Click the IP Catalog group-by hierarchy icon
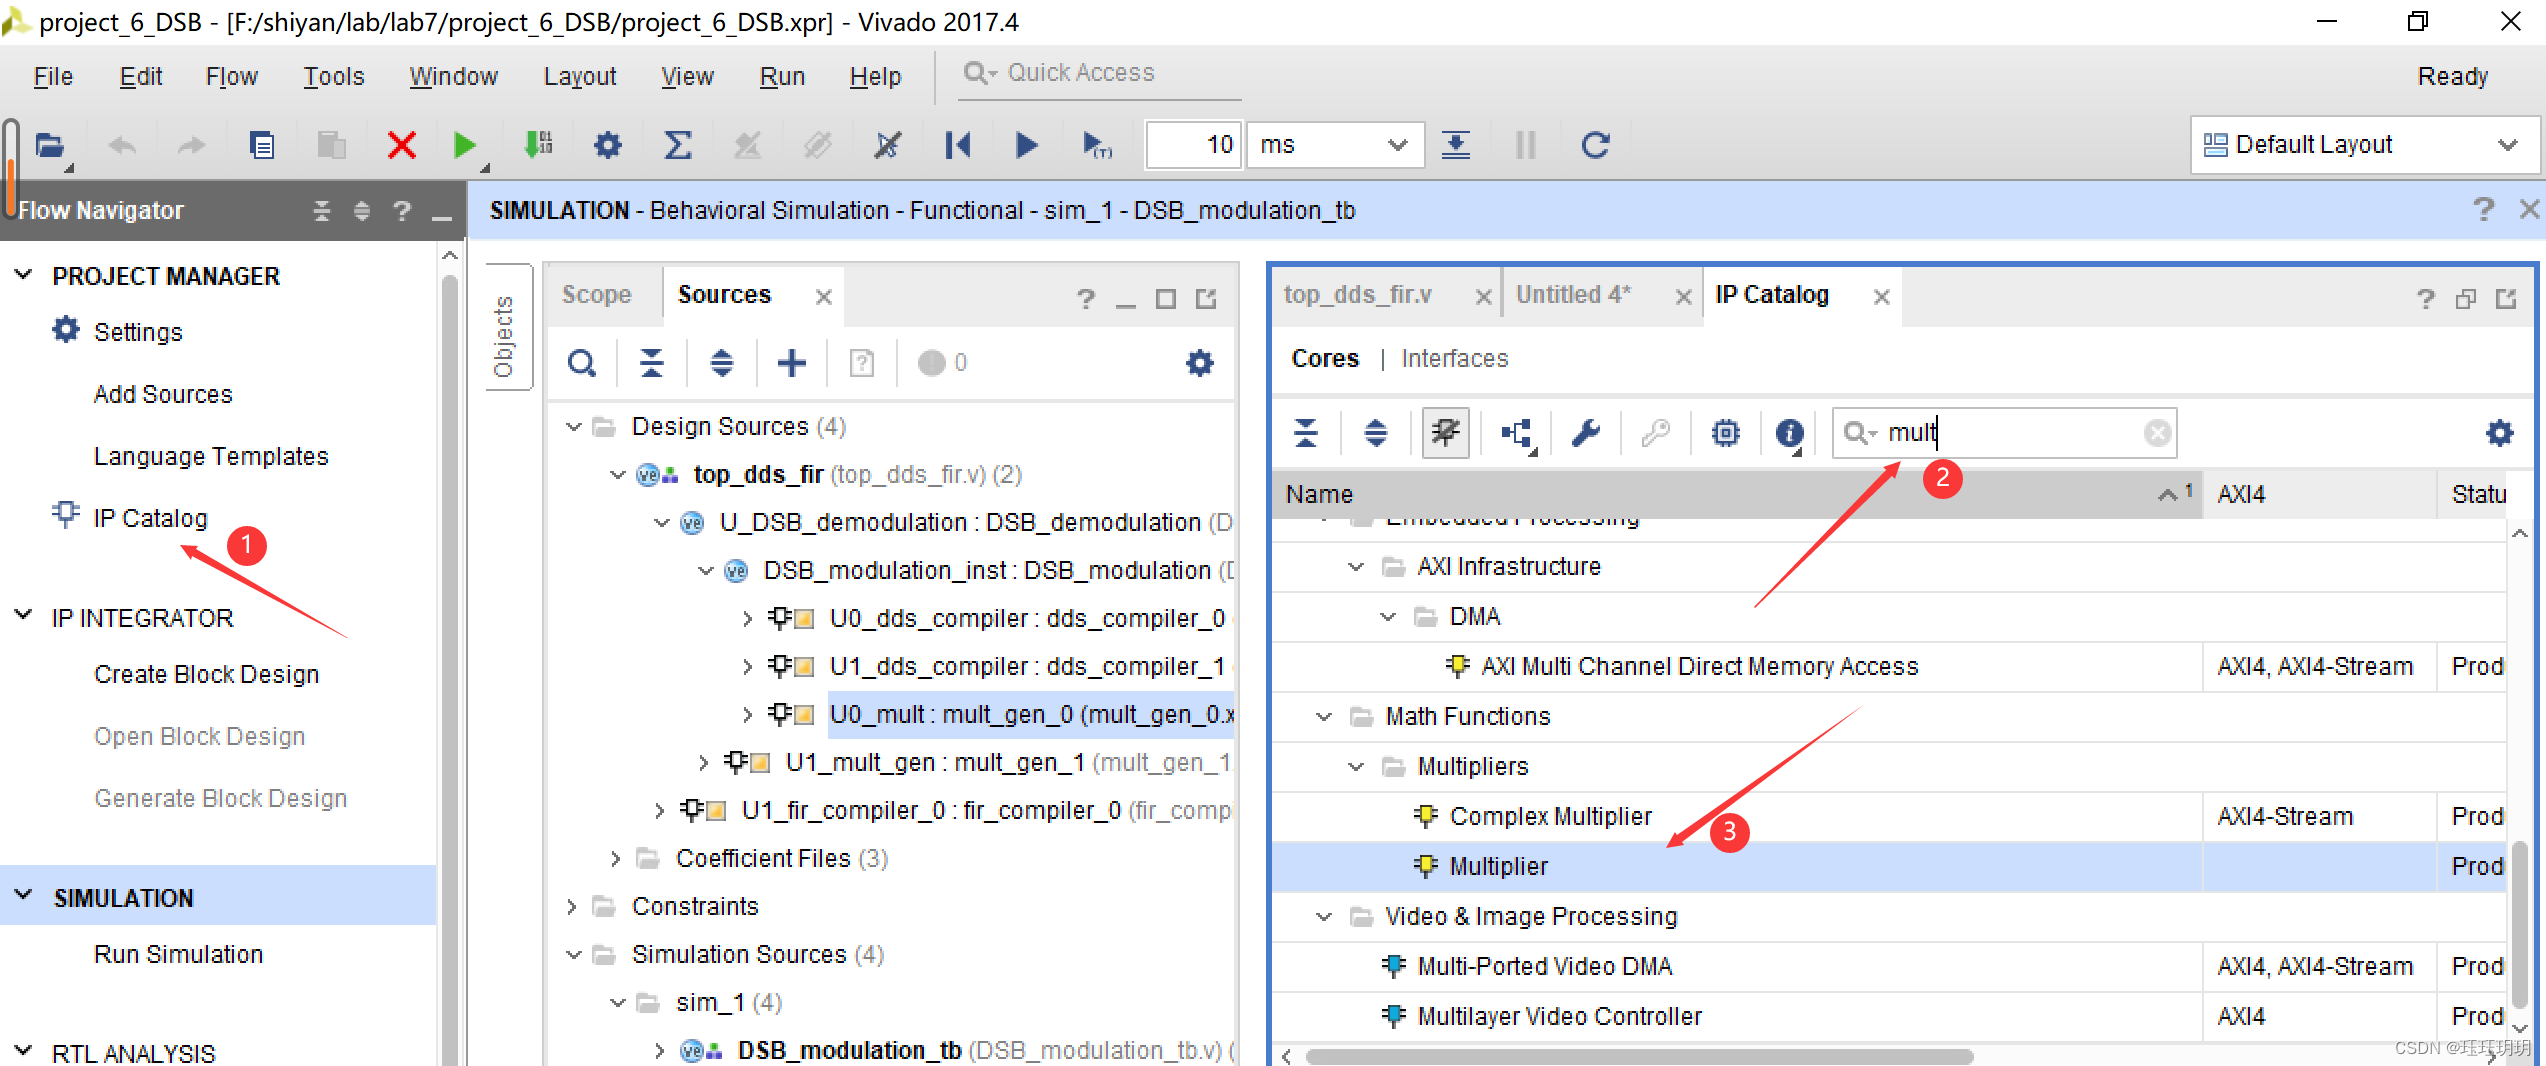The height and width of the screenshot is (1066, 2546). coord(1518,433)
